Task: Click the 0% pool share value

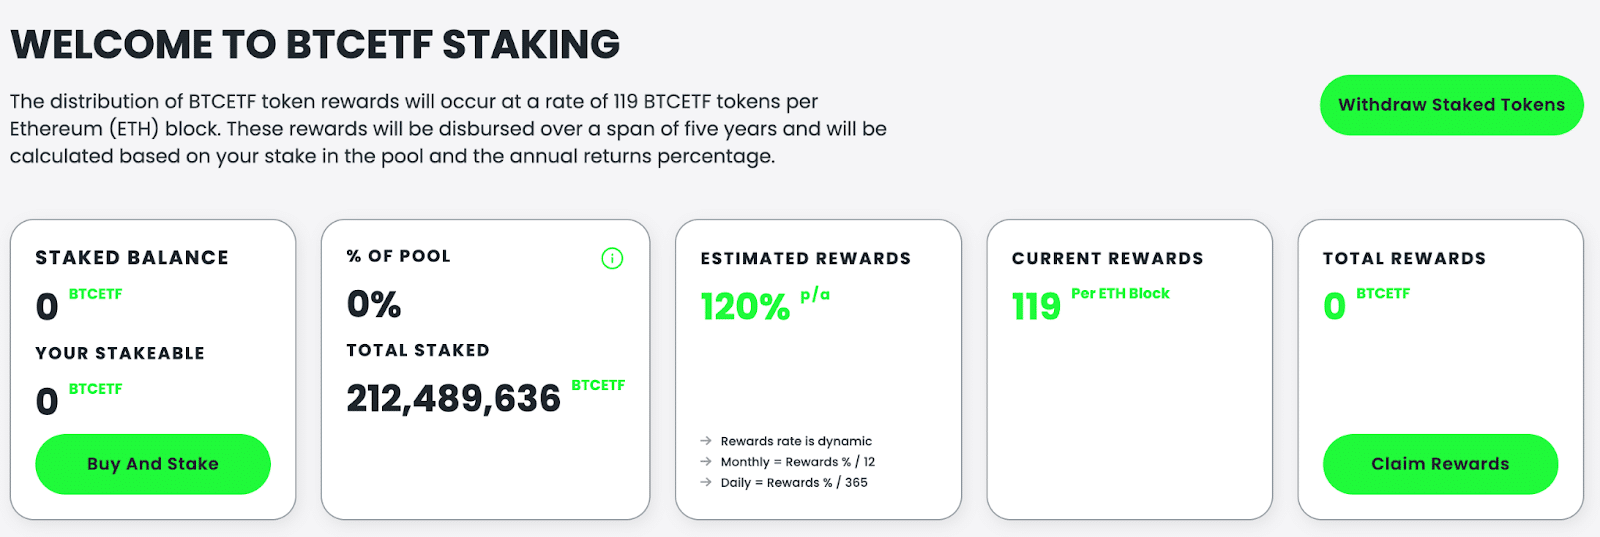Action: click(374, 304)
